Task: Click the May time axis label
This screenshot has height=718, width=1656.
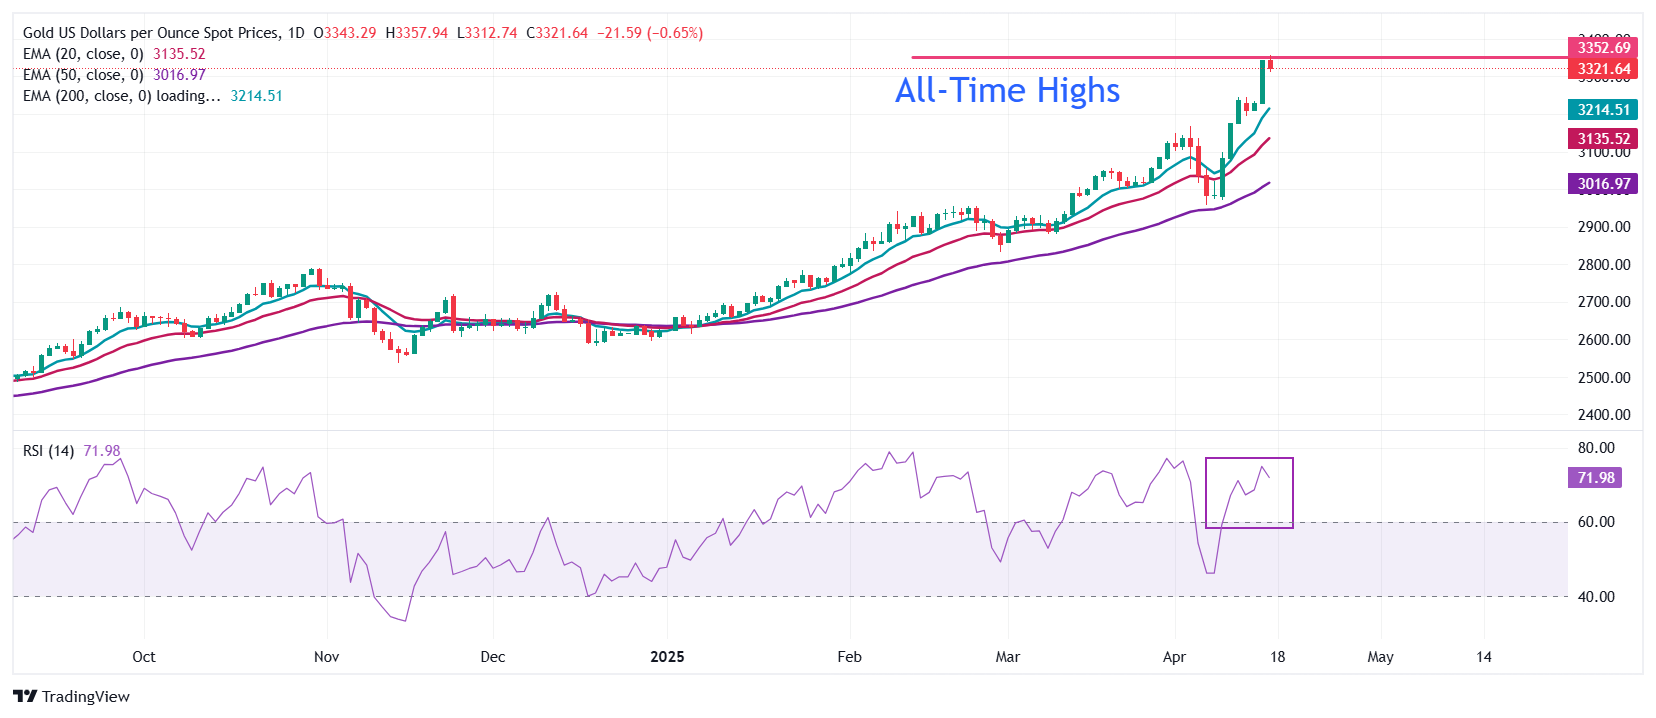Action: [x=1380, y=657]
